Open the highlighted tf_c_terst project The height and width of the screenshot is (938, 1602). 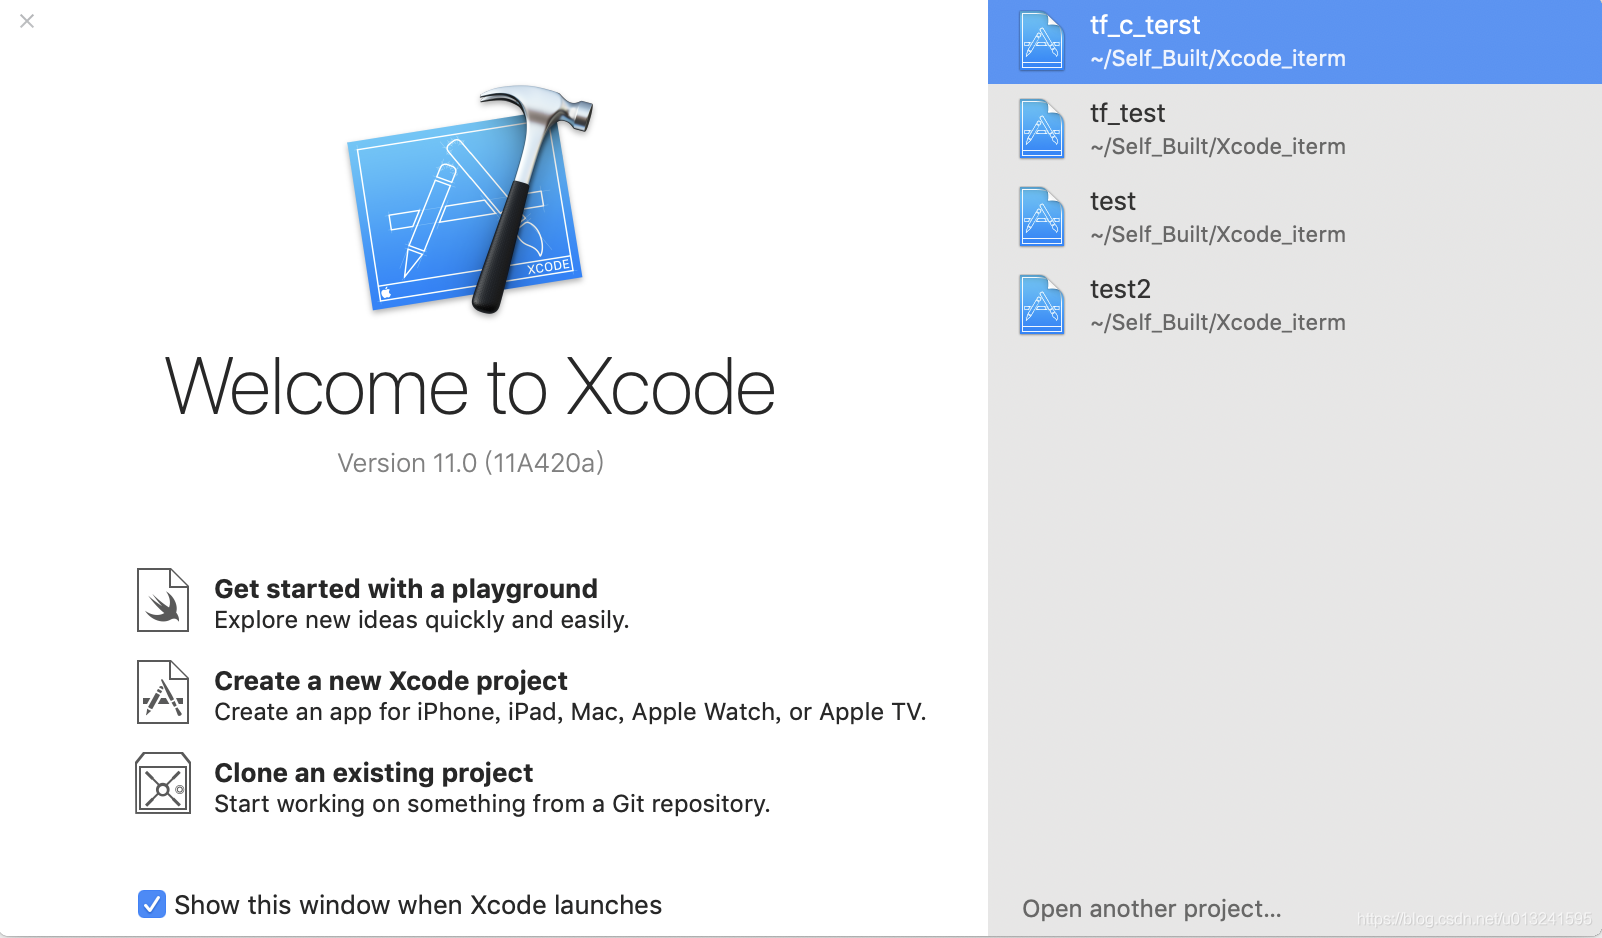point(1144,25)
